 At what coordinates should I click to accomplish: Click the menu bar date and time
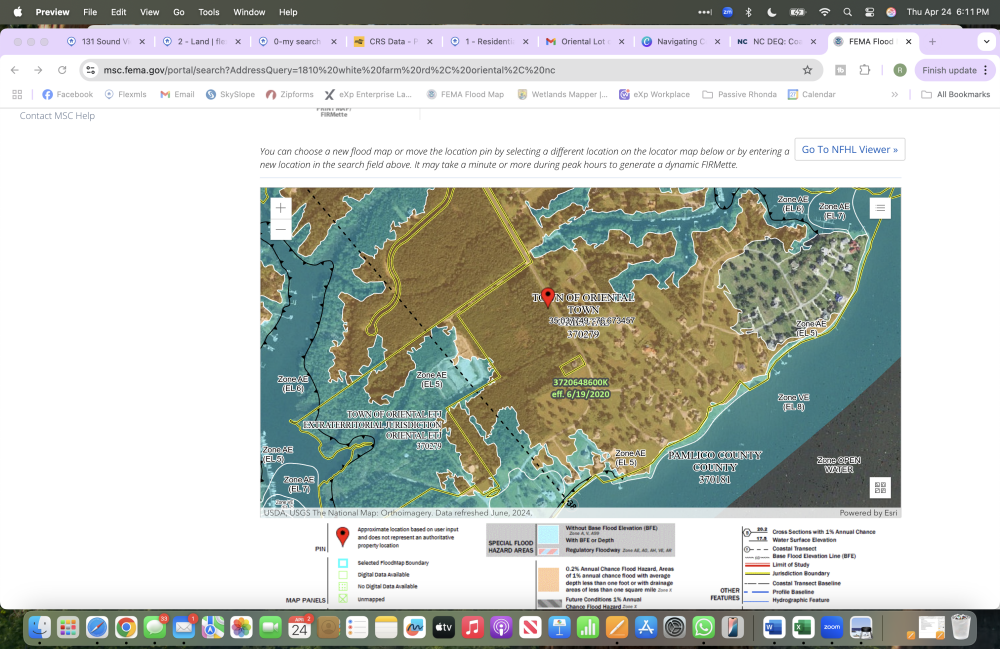pyautogui.click(x=948, y=12)
